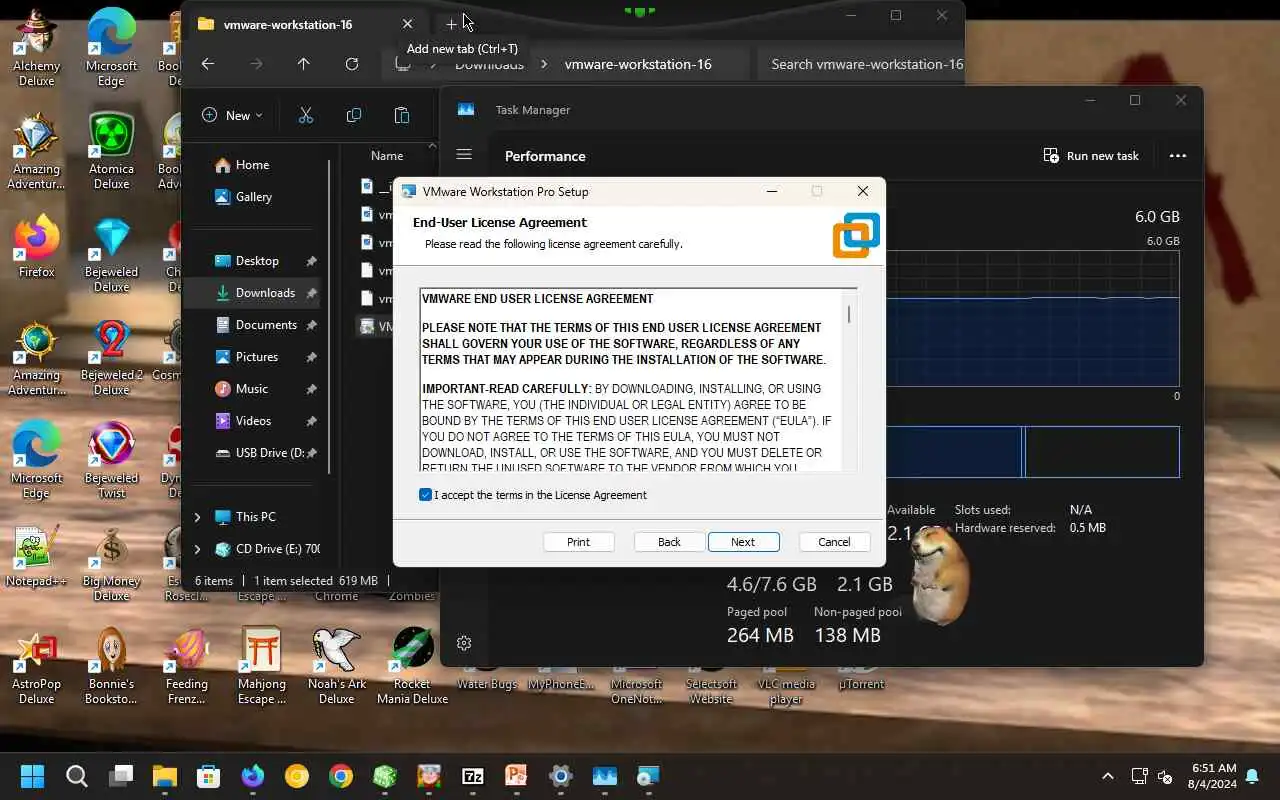This screenshot has width=1280, height=800.
Task: Click the Paste icon in Explorer toolbar
Action: 402,115
